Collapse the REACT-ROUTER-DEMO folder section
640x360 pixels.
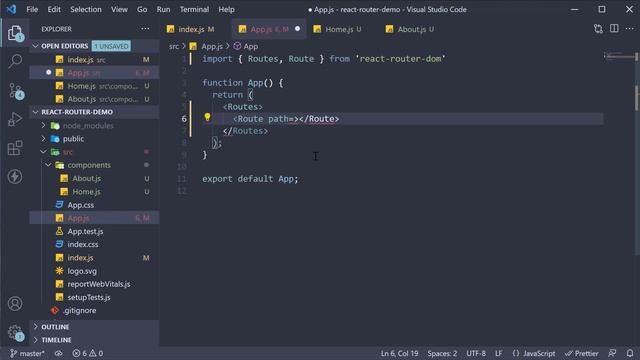pyautogui.click(x=94, y=112)
